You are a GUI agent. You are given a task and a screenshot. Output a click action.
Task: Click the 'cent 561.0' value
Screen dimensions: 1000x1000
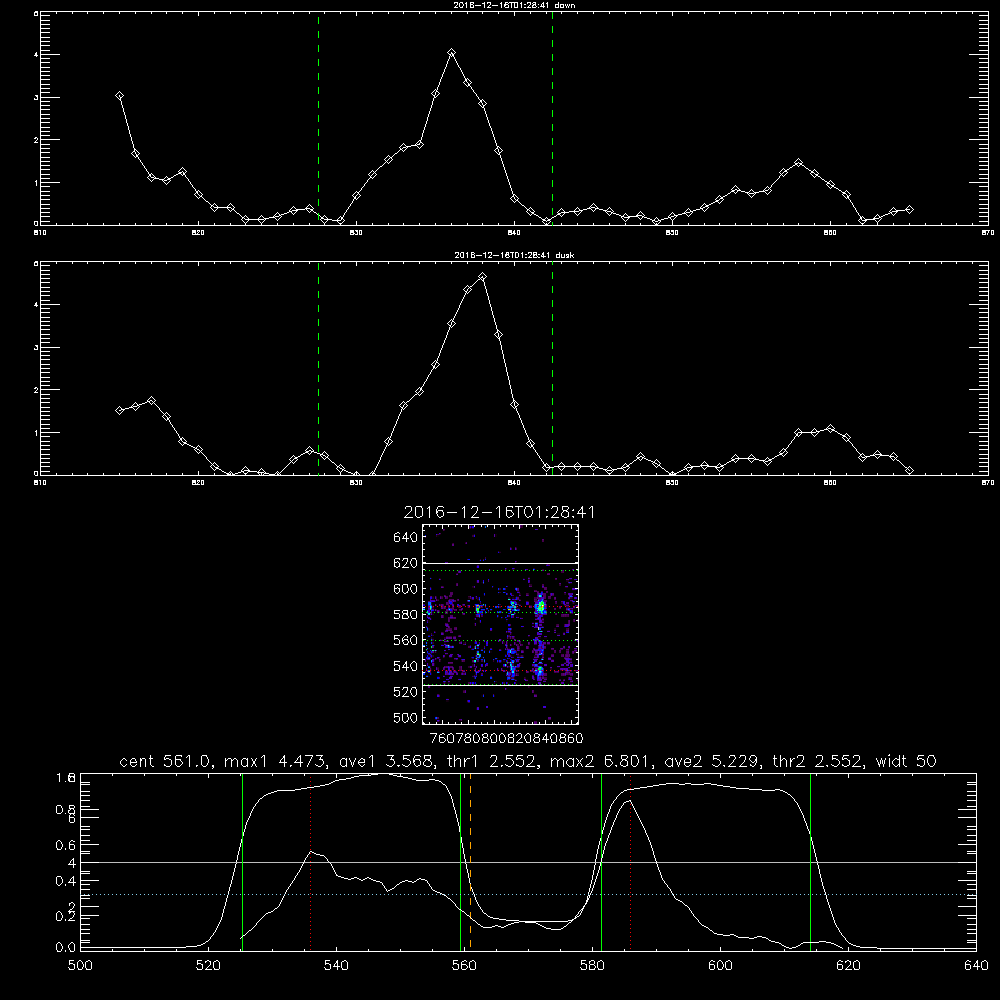click(x=165, y=761)
